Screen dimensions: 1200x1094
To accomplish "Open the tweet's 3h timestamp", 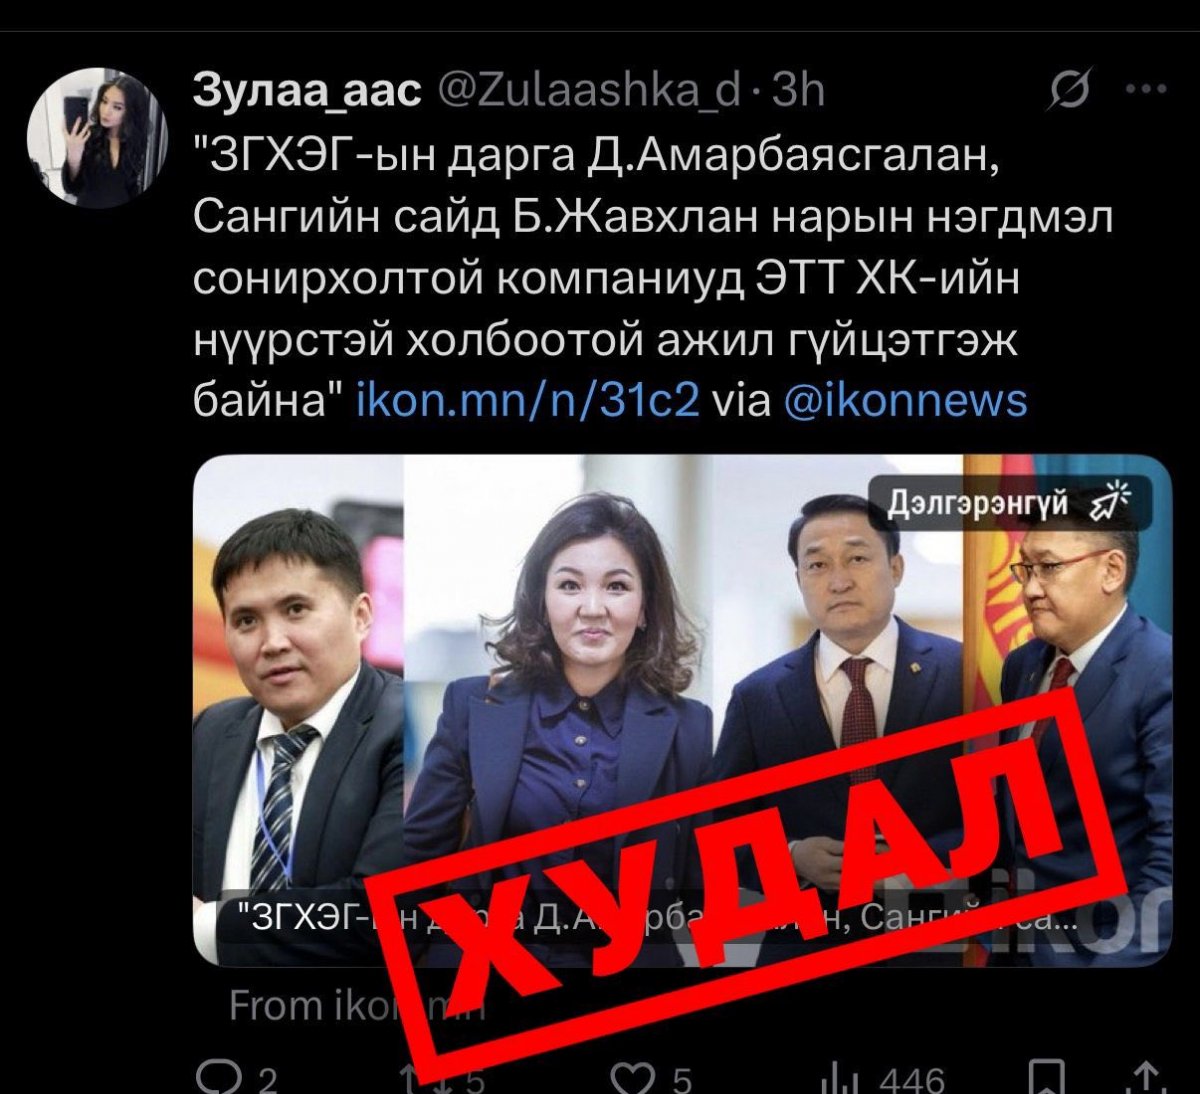I will [x=800, y=92].
